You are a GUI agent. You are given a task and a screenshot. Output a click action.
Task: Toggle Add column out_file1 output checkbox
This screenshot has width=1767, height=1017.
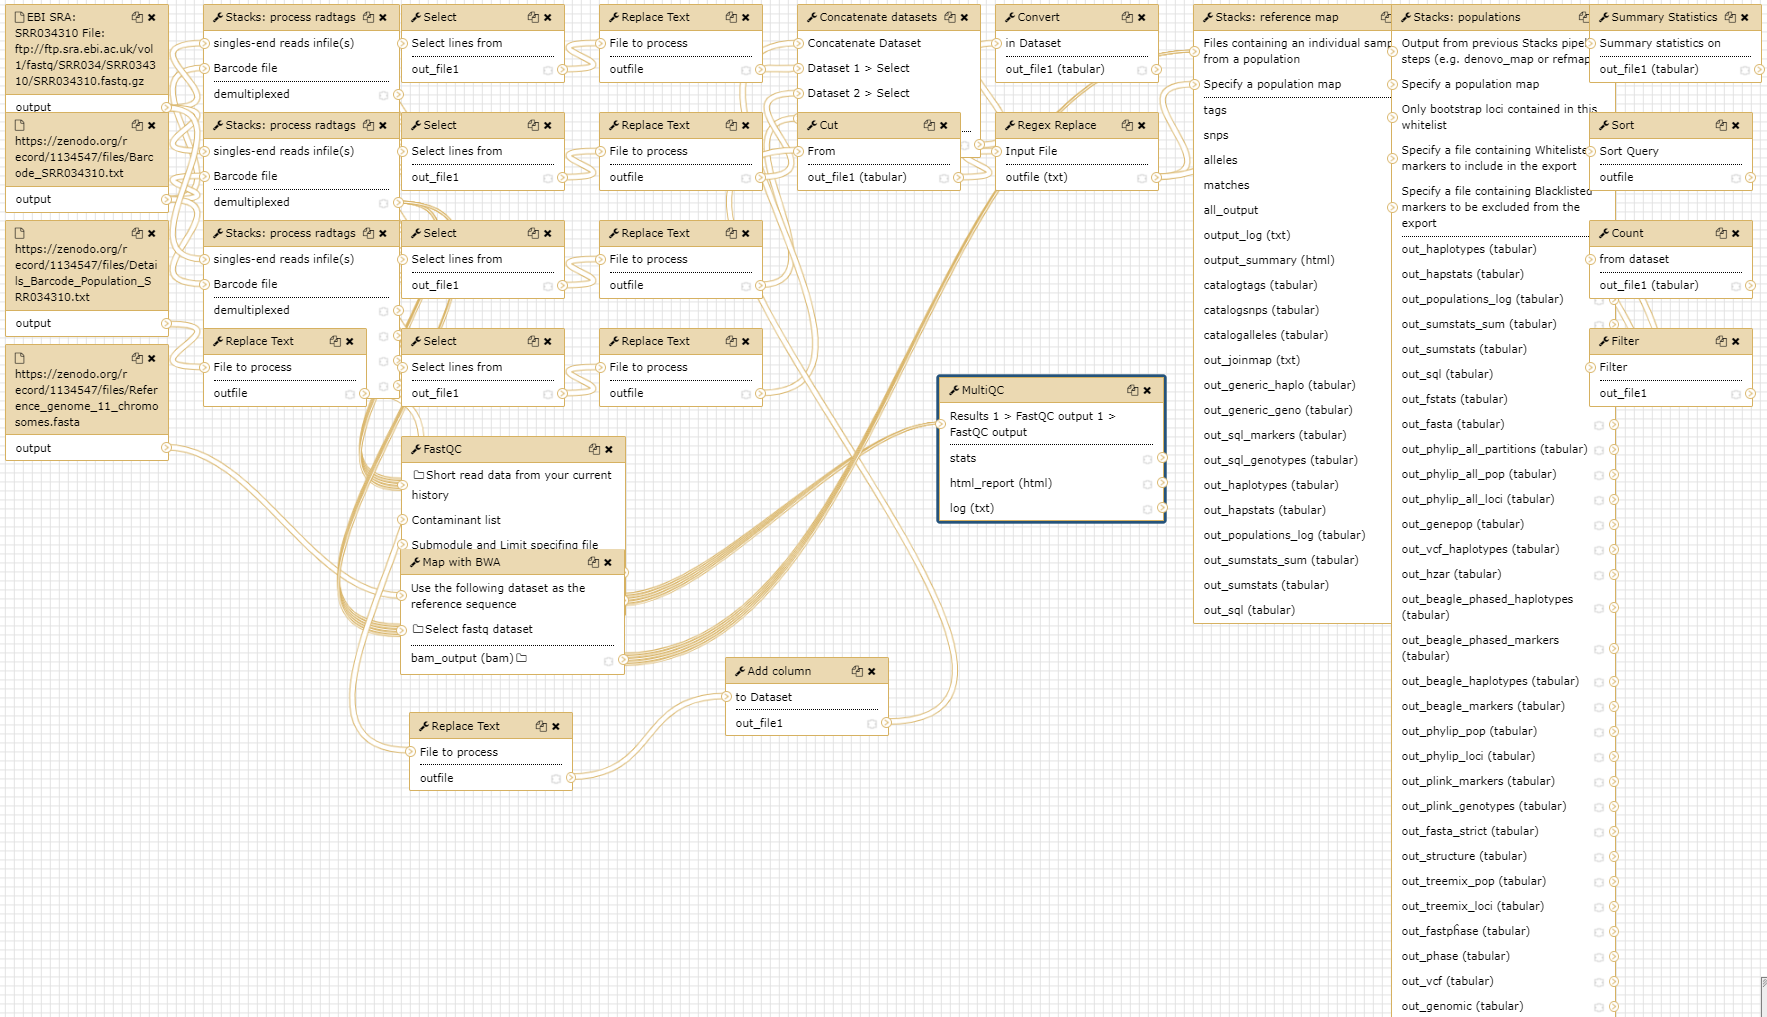coord(872,724)
